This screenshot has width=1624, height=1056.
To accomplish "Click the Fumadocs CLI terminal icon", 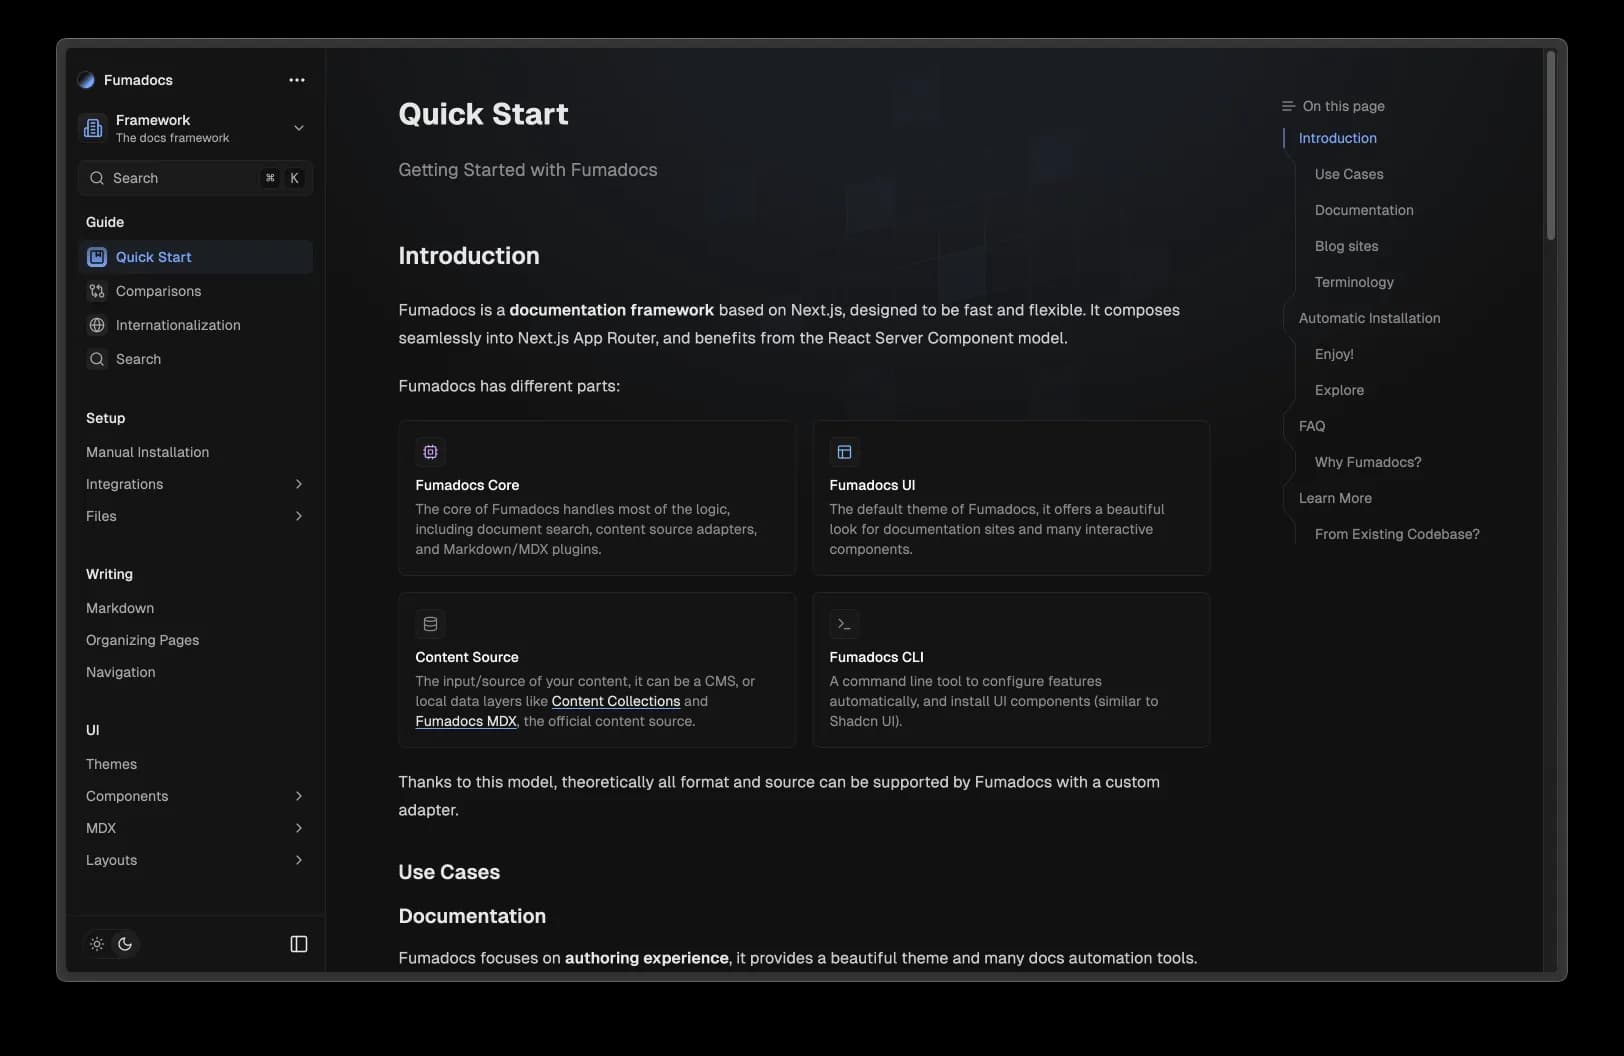I will point(844,624).
